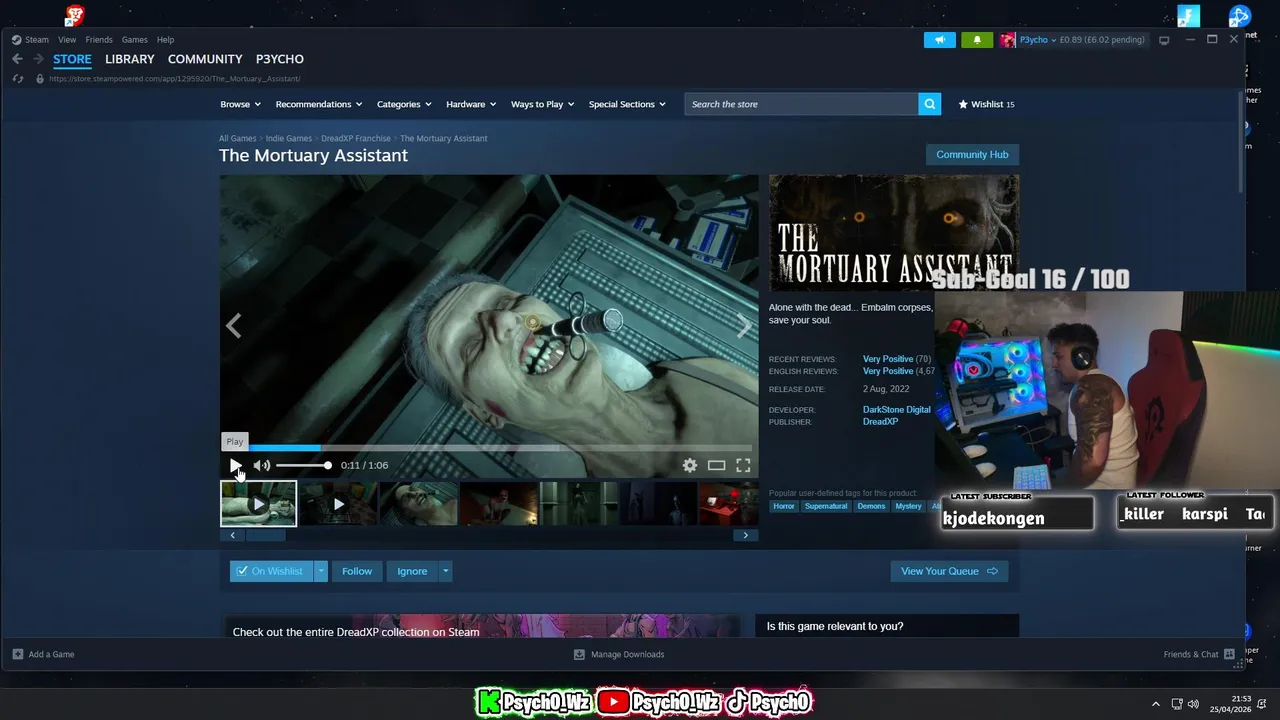Switch trailer to theater mode
The width and height of the screenshot is (1280, 720).
tap(716, 465)
